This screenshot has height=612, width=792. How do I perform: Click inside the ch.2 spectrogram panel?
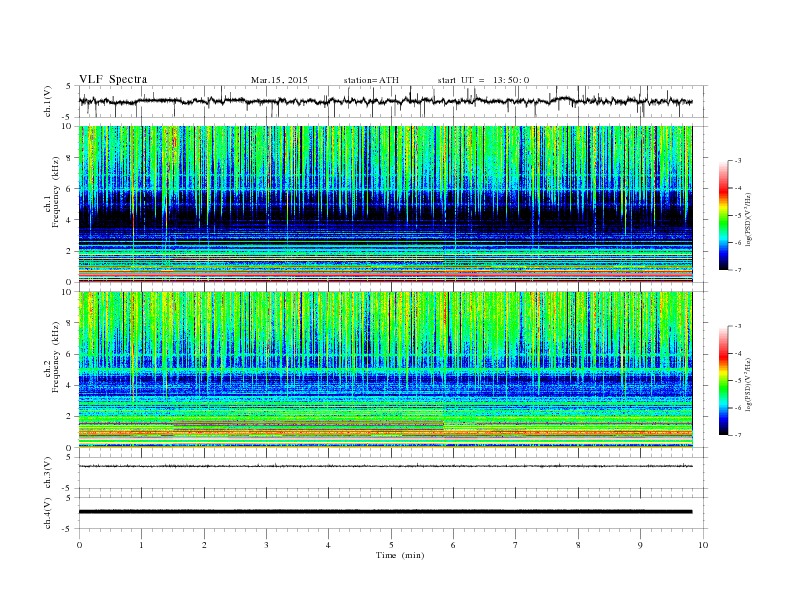pos(385,369)
